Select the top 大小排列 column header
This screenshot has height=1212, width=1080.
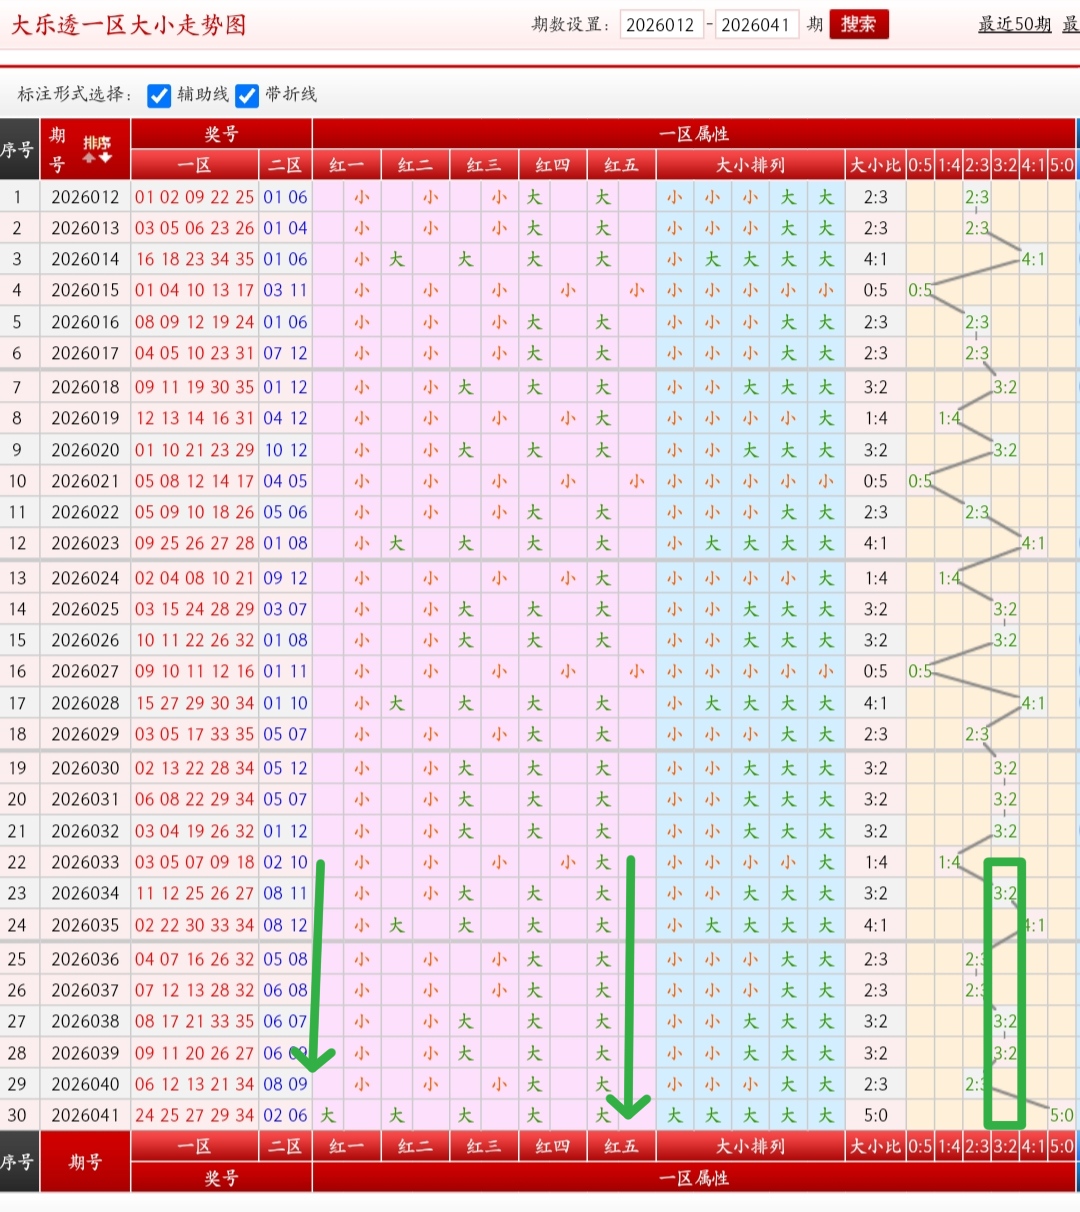[x=750, y=165]
